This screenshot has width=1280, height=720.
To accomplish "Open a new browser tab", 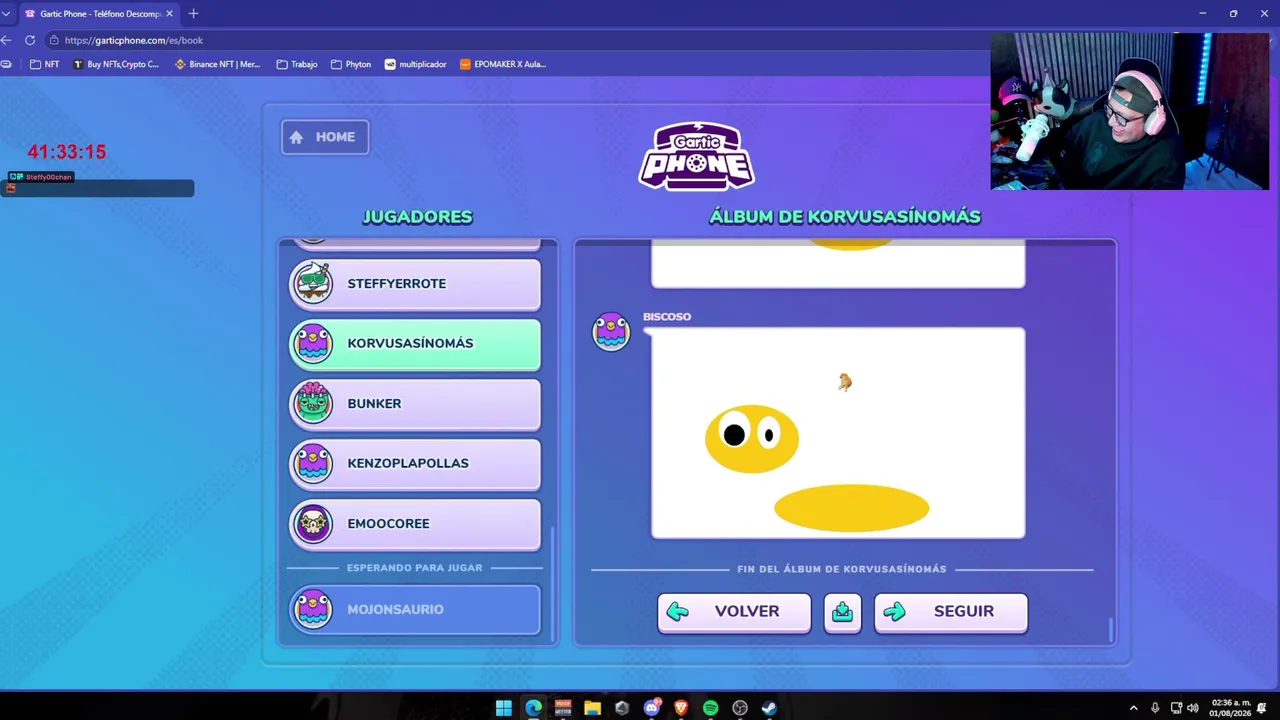I will point(193,14).
